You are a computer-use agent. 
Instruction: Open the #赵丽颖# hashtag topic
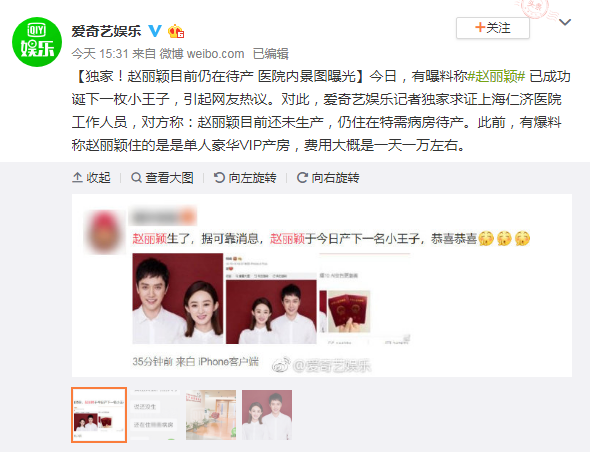(x=496, y=76)
